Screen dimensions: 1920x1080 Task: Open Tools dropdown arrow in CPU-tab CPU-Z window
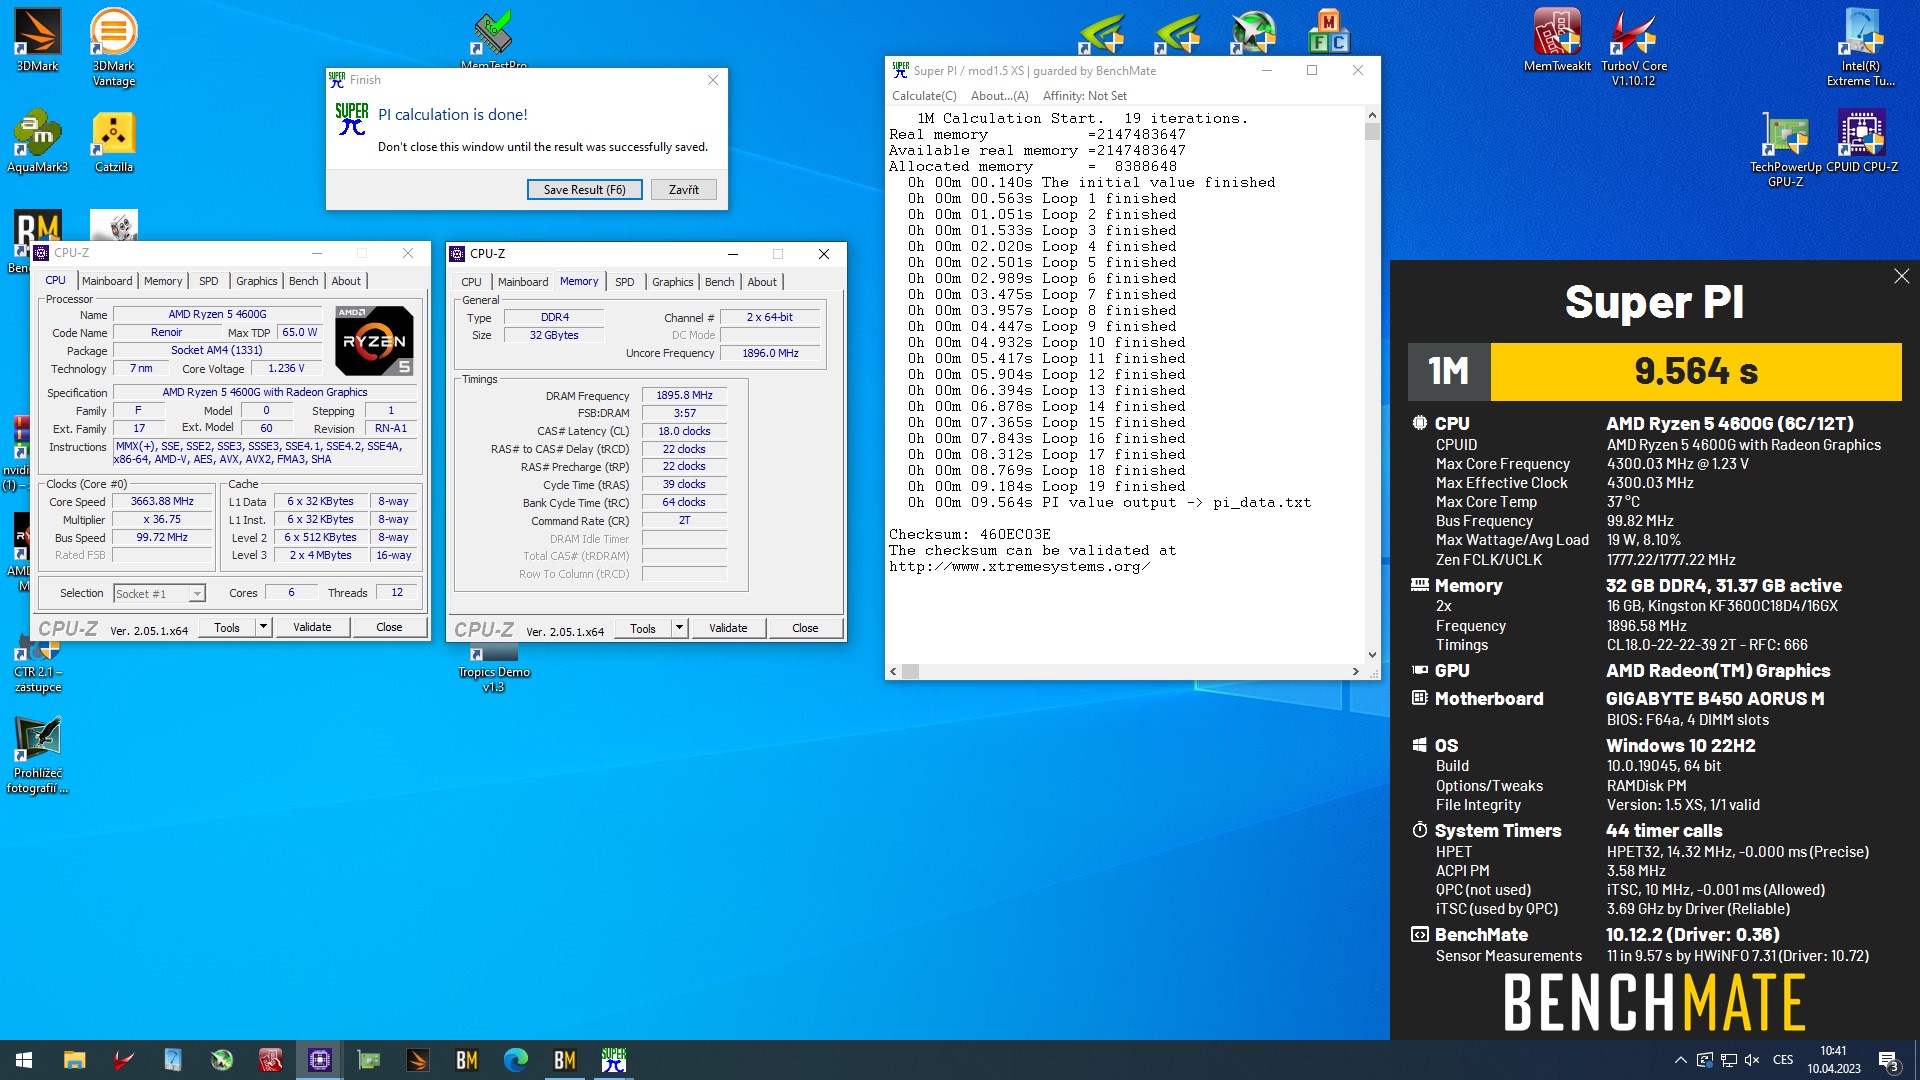click(263, 627)
